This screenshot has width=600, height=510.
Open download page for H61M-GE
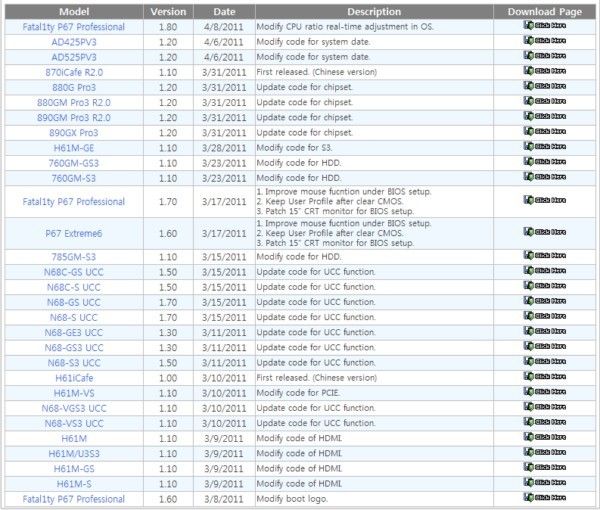[545, 147]
